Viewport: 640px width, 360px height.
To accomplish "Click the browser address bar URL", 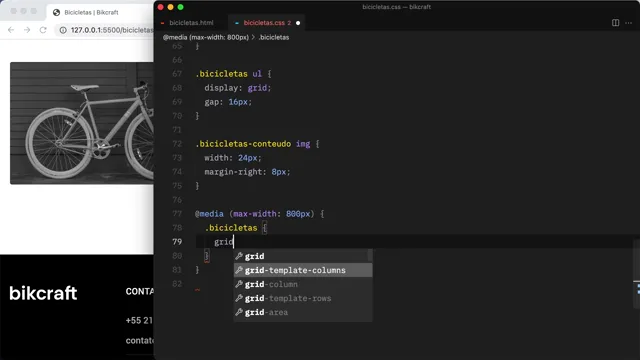I will [111, 30].
